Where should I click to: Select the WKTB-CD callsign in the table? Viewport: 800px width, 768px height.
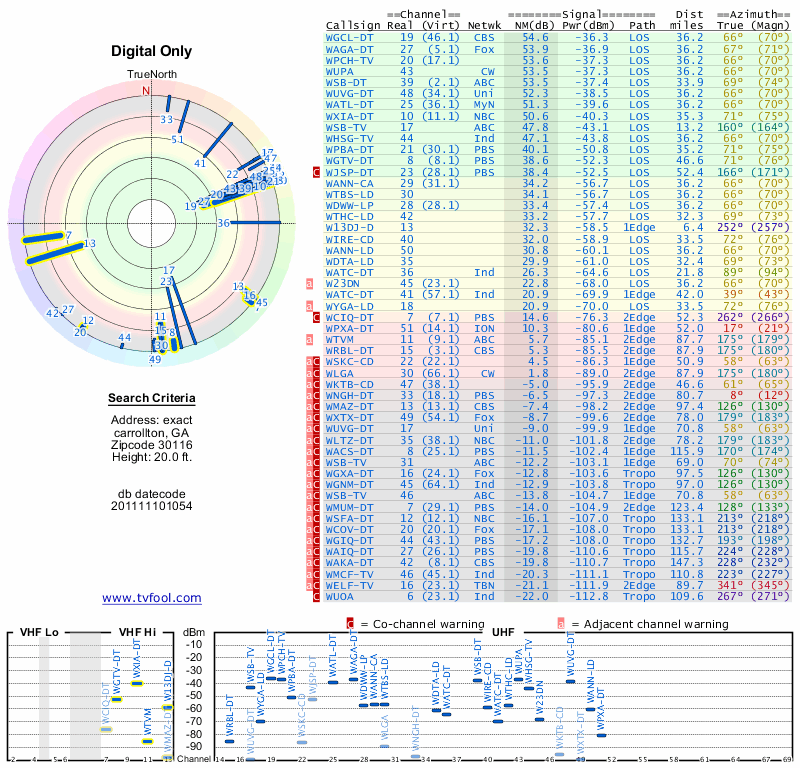349,384
